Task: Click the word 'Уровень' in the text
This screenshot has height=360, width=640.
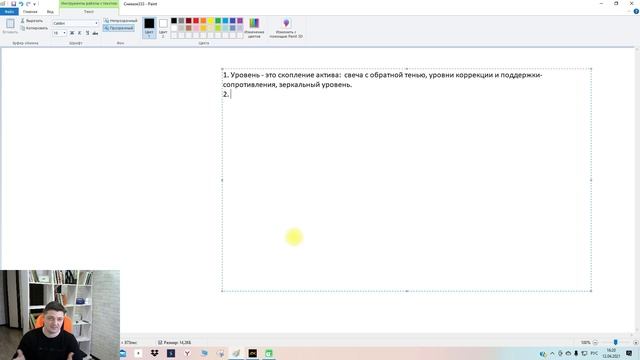Action: point(244,75)
